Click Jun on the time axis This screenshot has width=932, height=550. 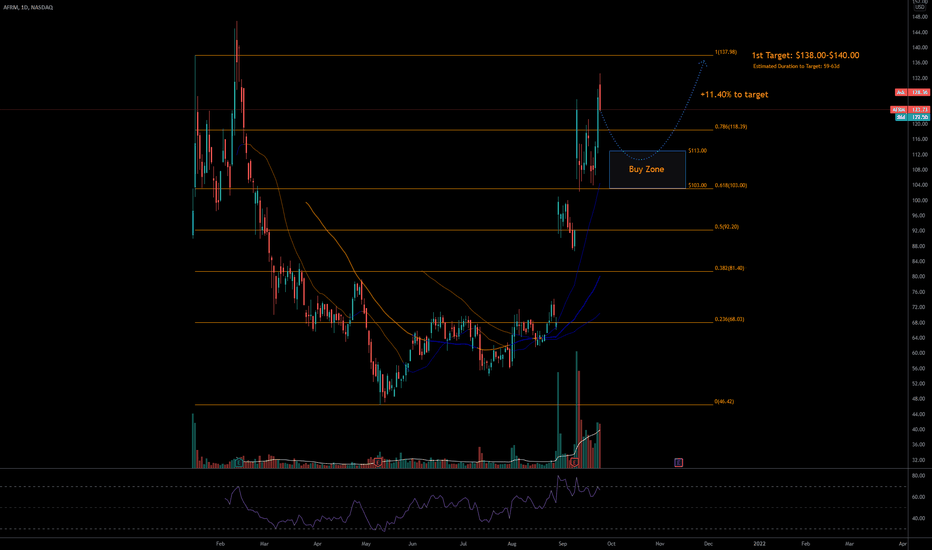(x=413, y=544)
